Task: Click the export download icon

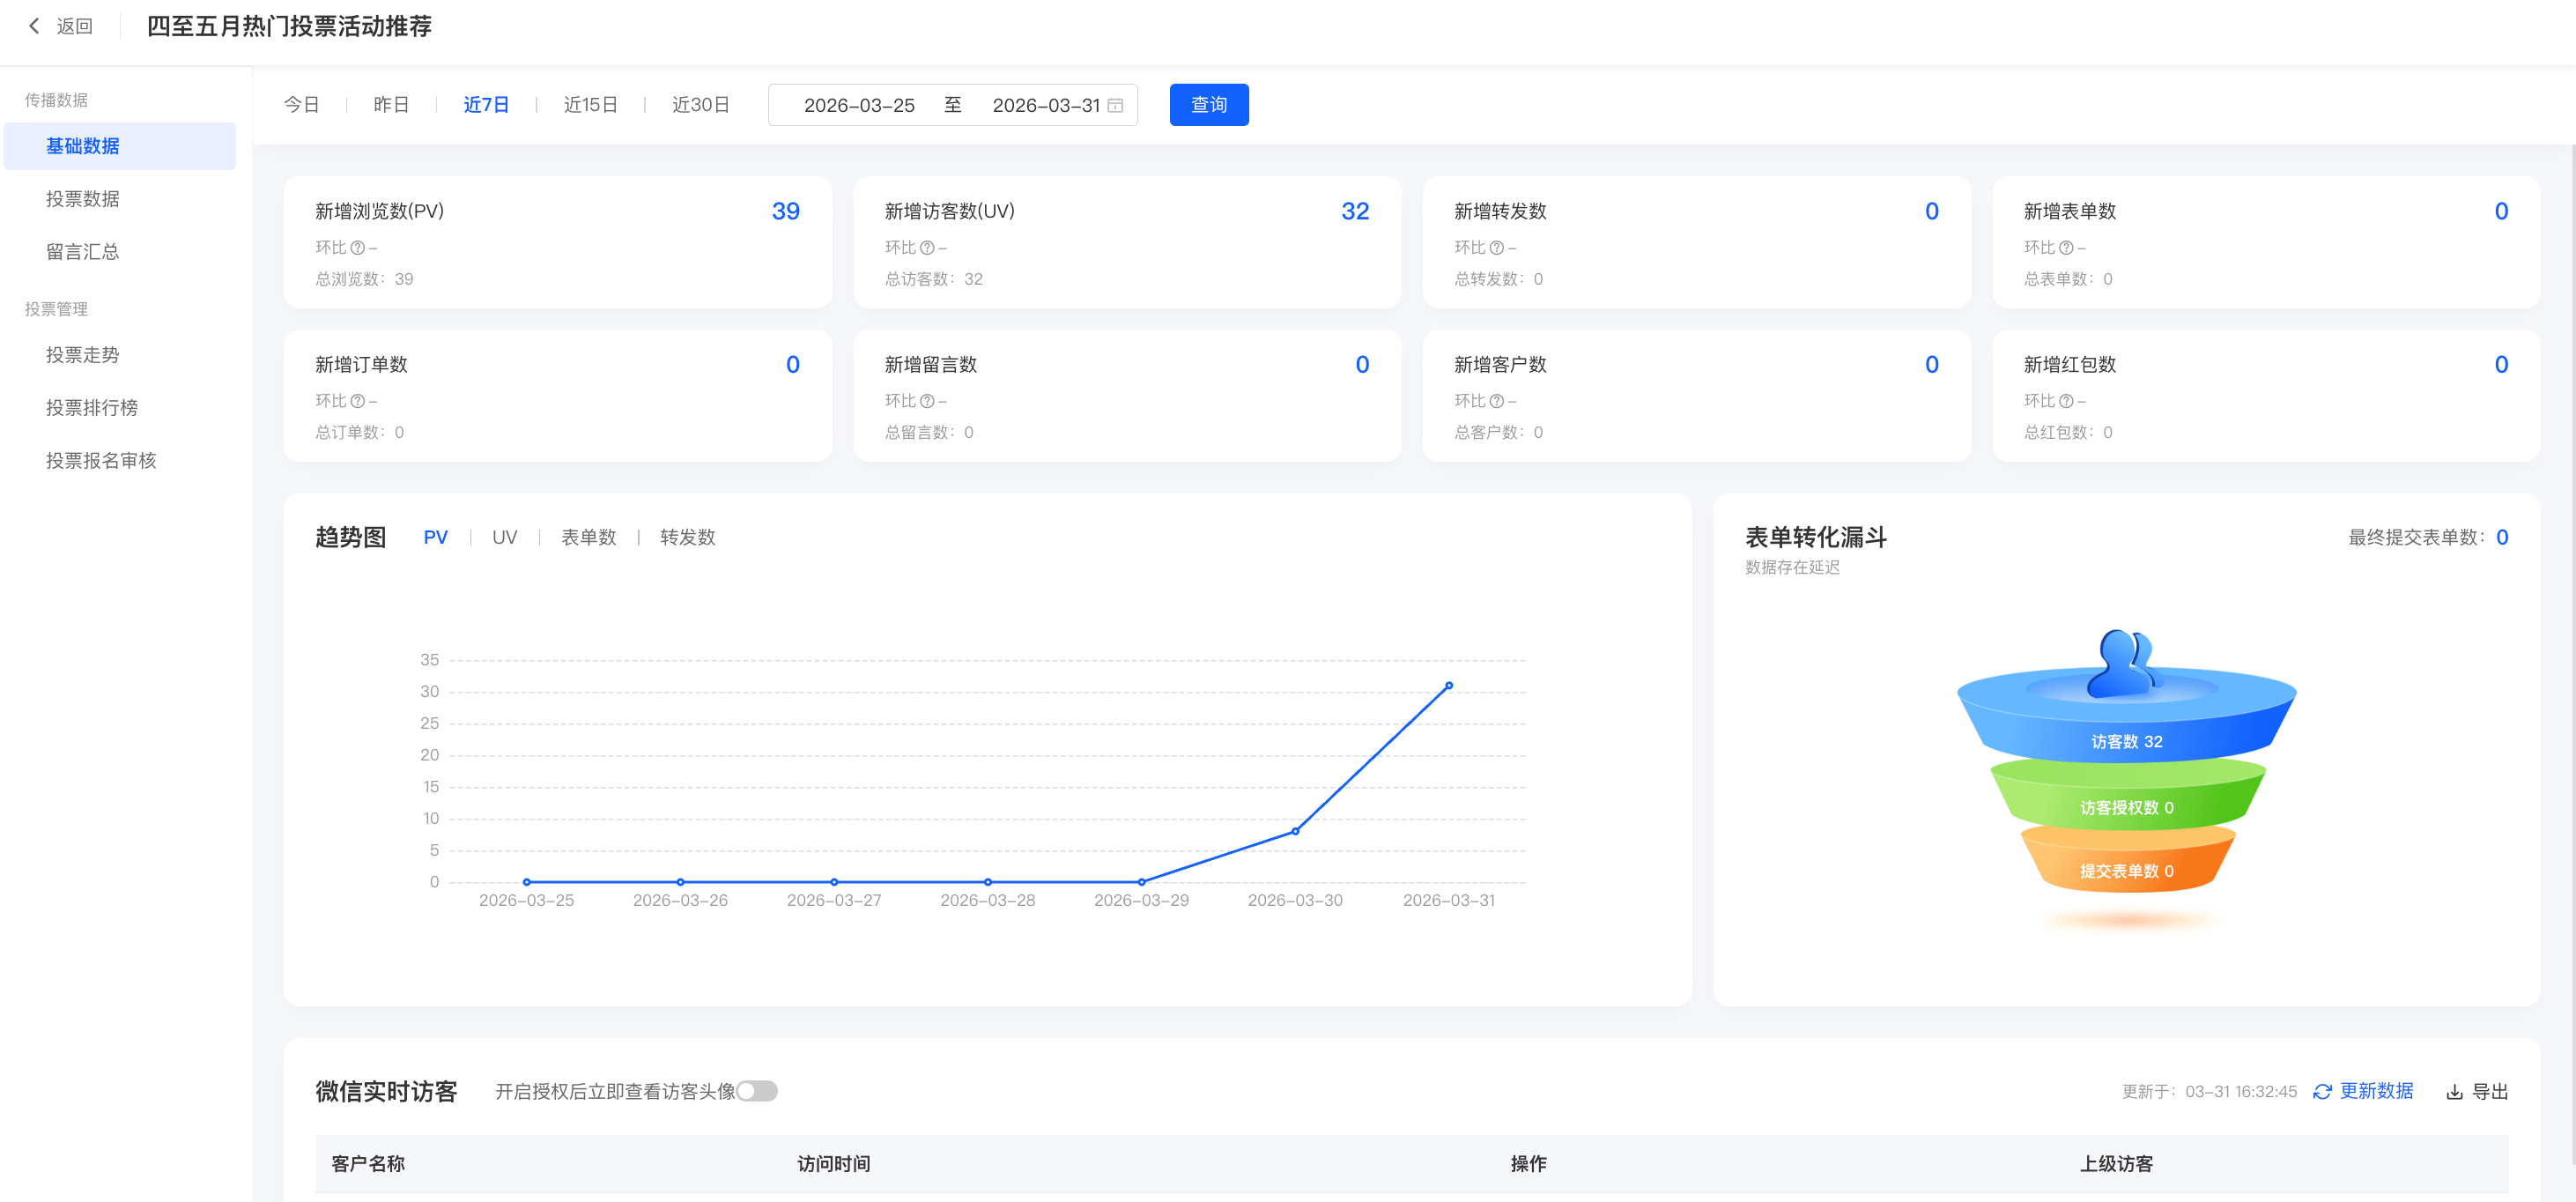Action: [x=2454, y=1091]
